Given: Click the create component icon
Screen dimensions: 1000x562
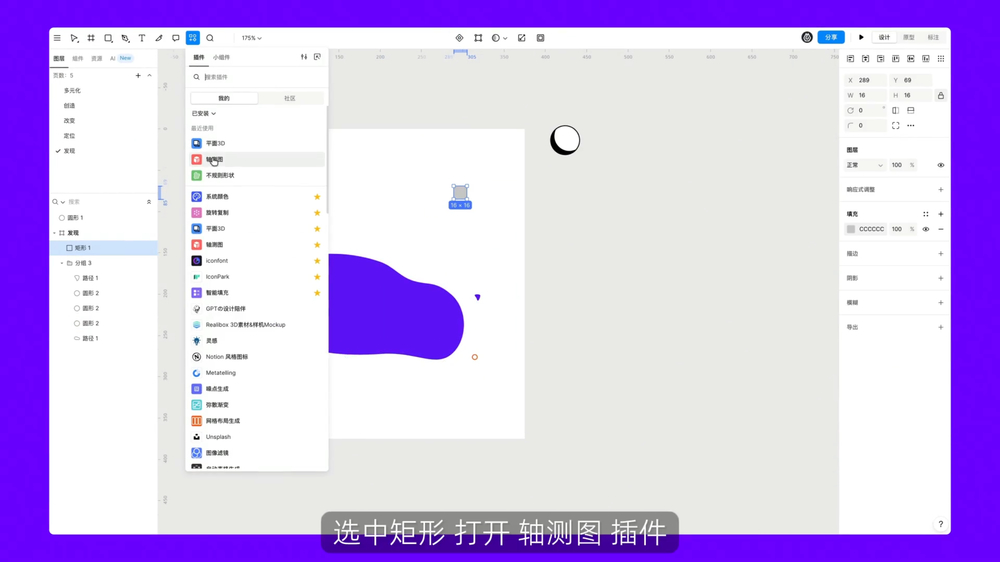Looking at the screenshot, I should (x=459, y=38).
